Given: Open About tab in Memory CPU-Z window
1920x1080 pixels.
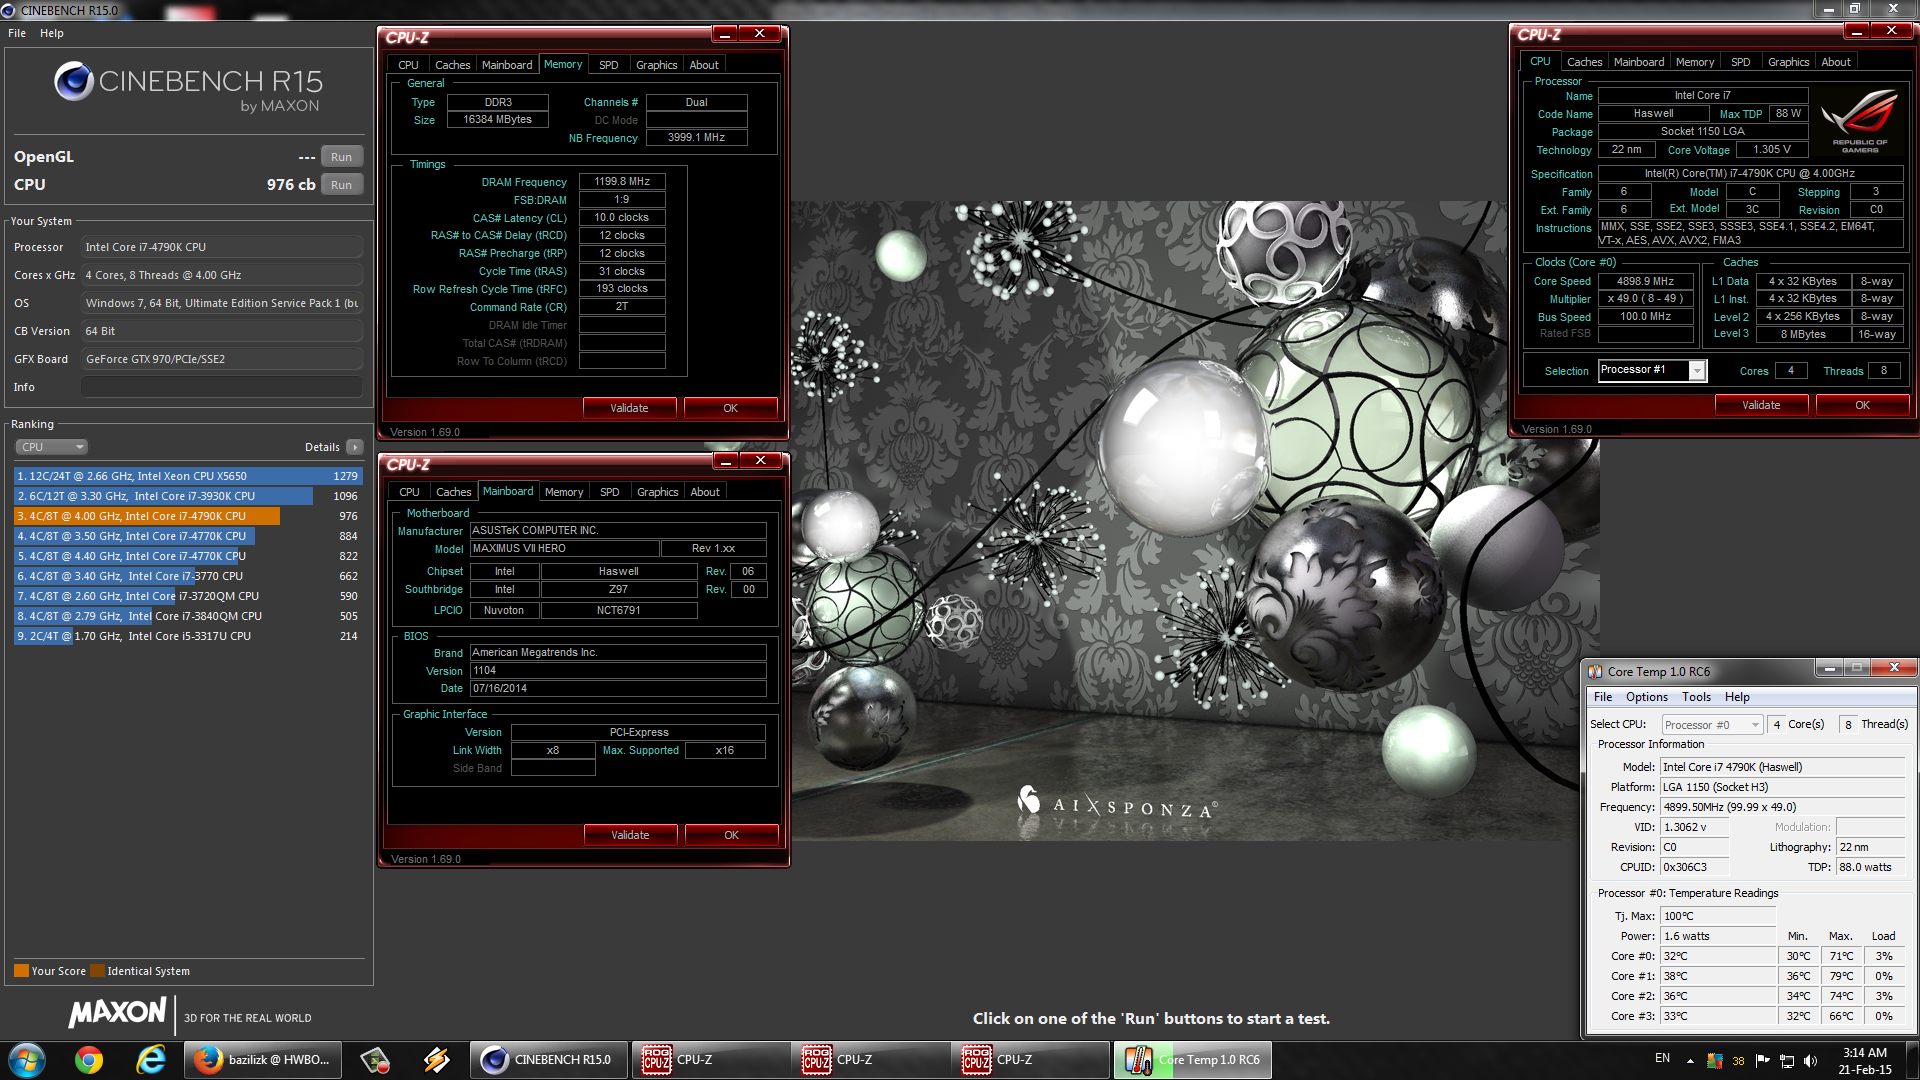Looking at the screenshot, I should pos(704,65).
